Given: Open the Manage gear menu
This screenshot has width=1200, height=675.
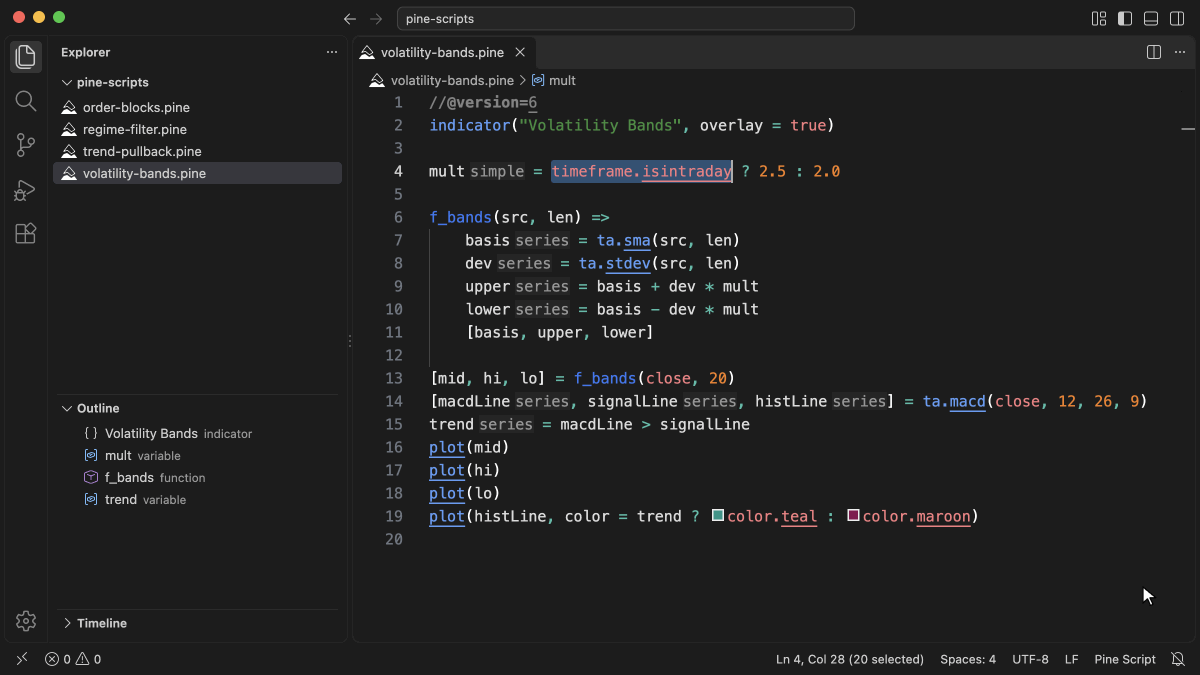Looking at the screenshot, I should click(x=26, y=621).
